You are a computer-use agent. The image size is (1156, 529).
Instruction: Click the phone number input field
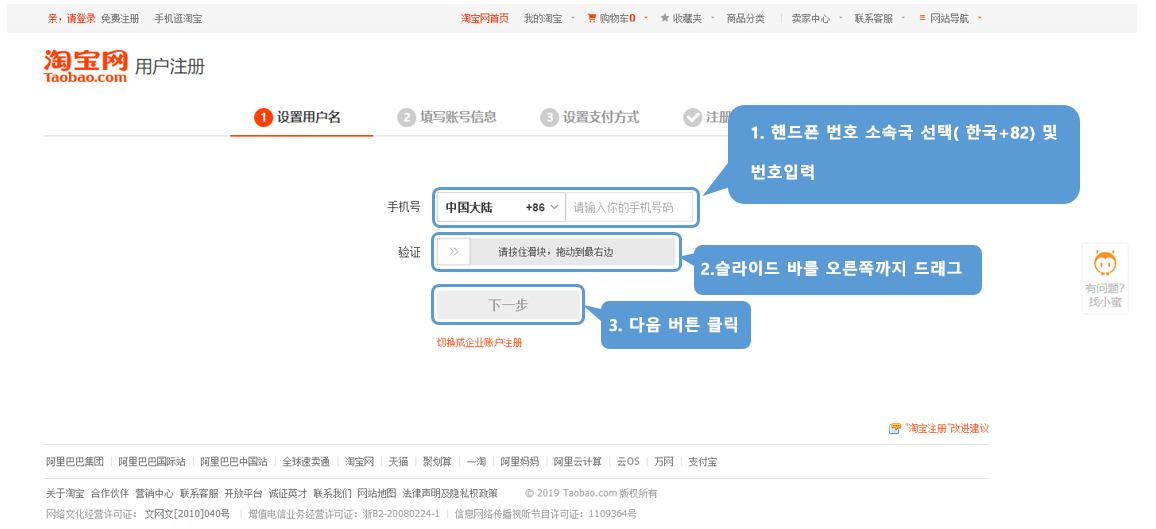(630, 208)
